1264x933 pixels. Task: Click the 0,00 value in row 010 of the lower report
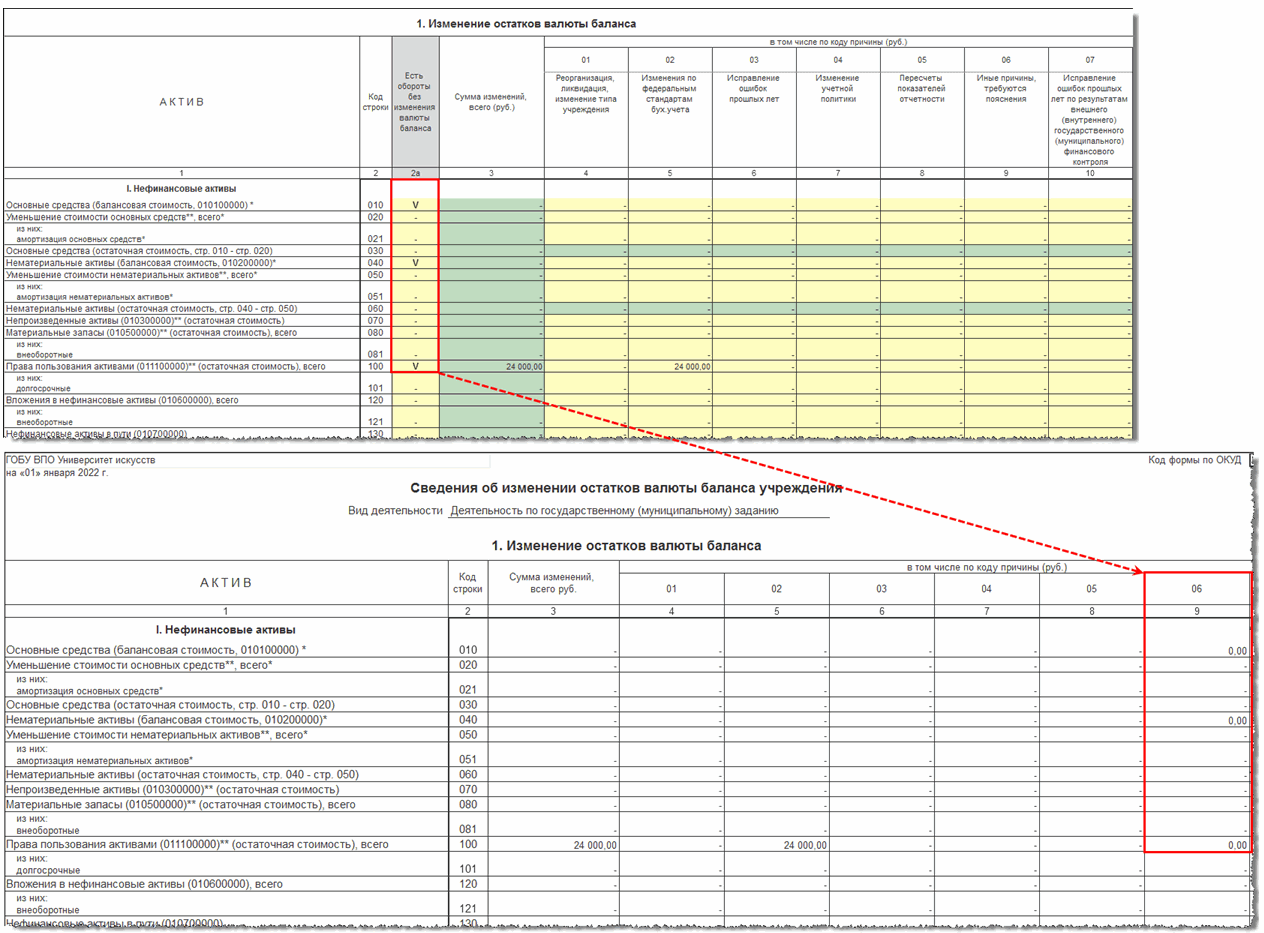[x=1237, y=651]
